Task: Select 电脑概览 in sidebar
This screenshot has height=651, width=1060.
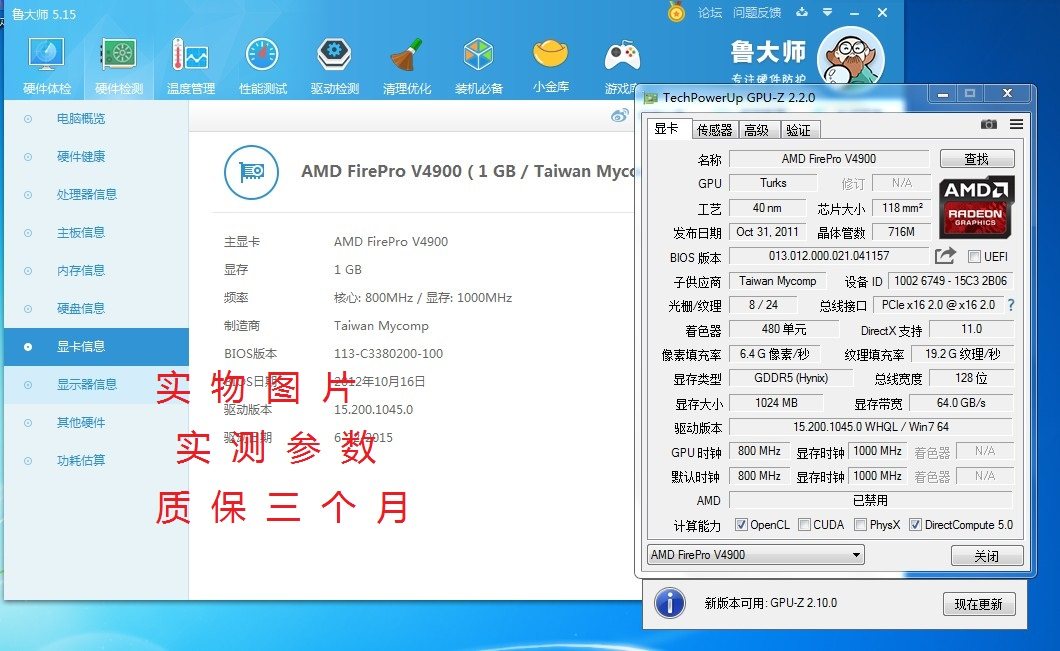Action: (96, 119)
